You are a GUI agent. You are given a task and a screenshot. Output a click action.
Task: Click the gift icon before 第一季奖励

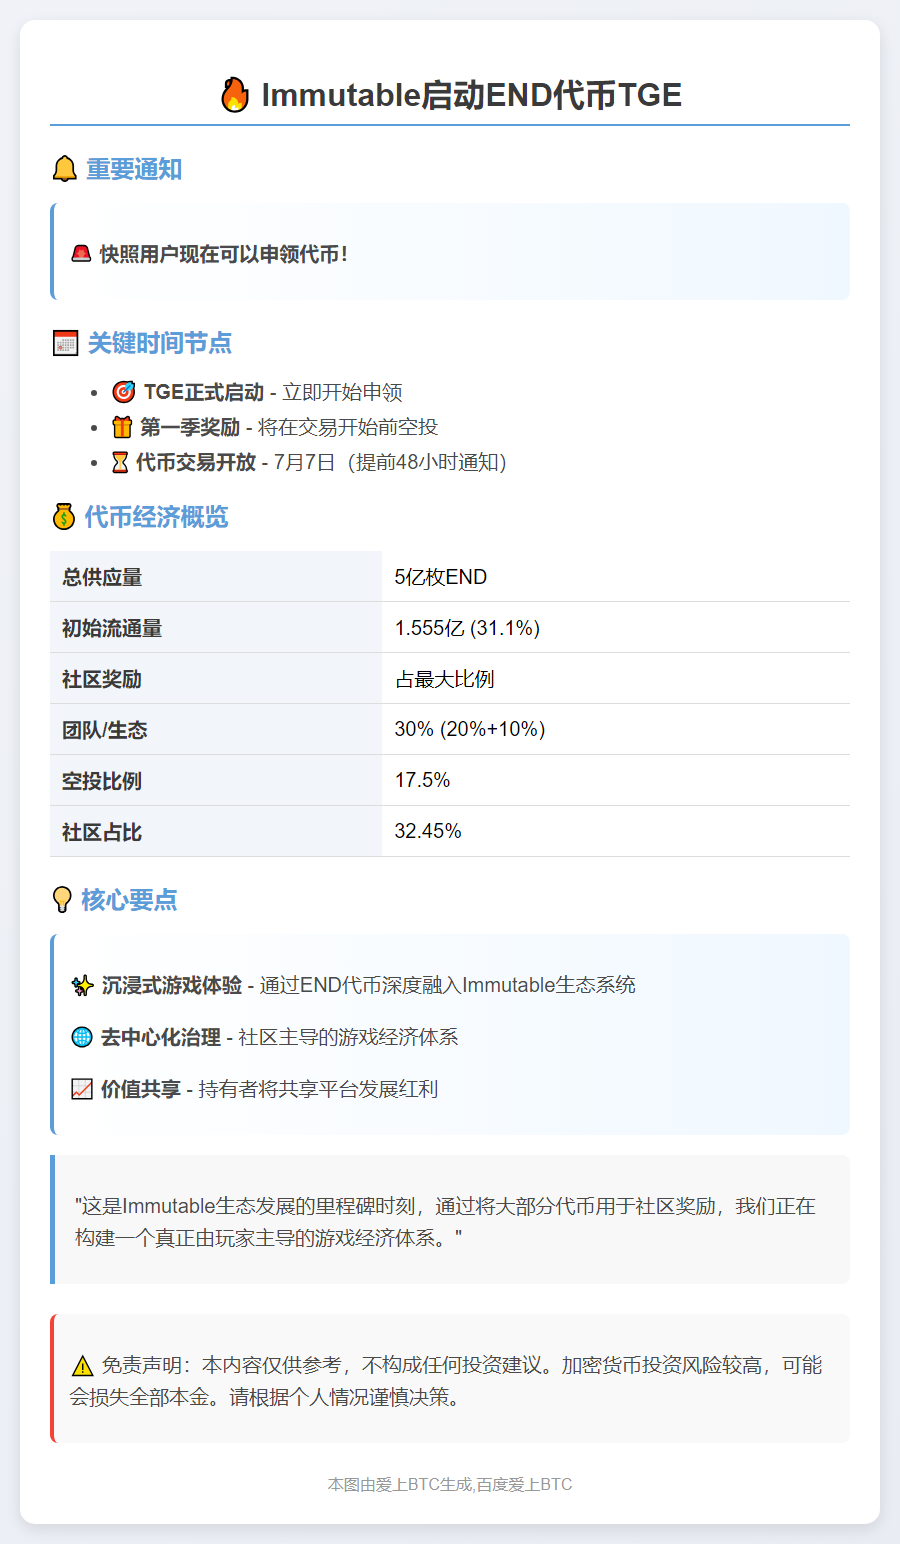coord(122,427)
